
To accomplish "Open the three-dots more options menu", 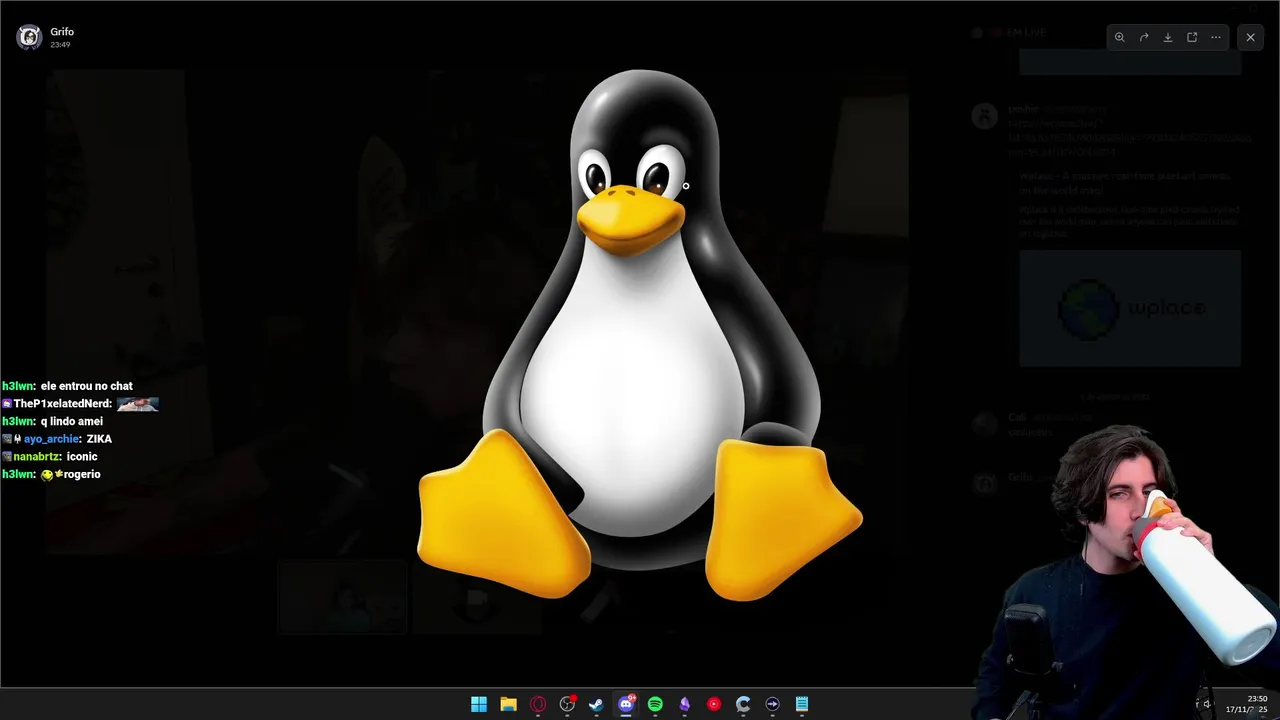I will click(x=1216, y=37).
